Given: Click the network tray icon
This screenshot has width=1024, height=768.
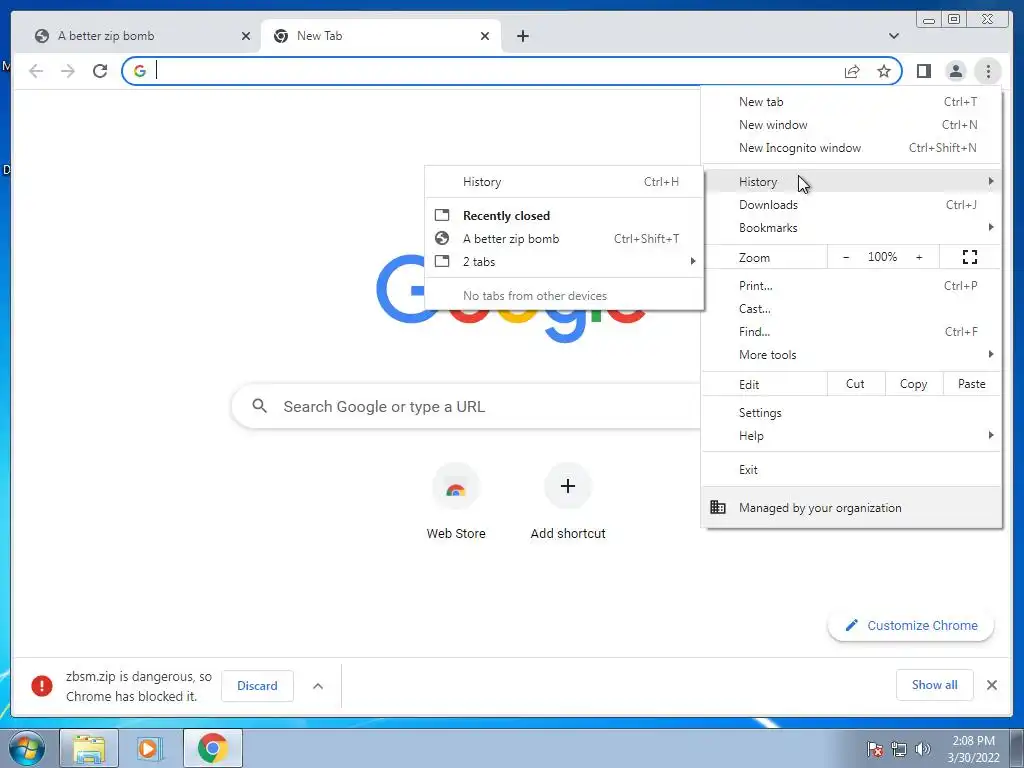Looking at the screenshot, I should (x=899, y=749).
